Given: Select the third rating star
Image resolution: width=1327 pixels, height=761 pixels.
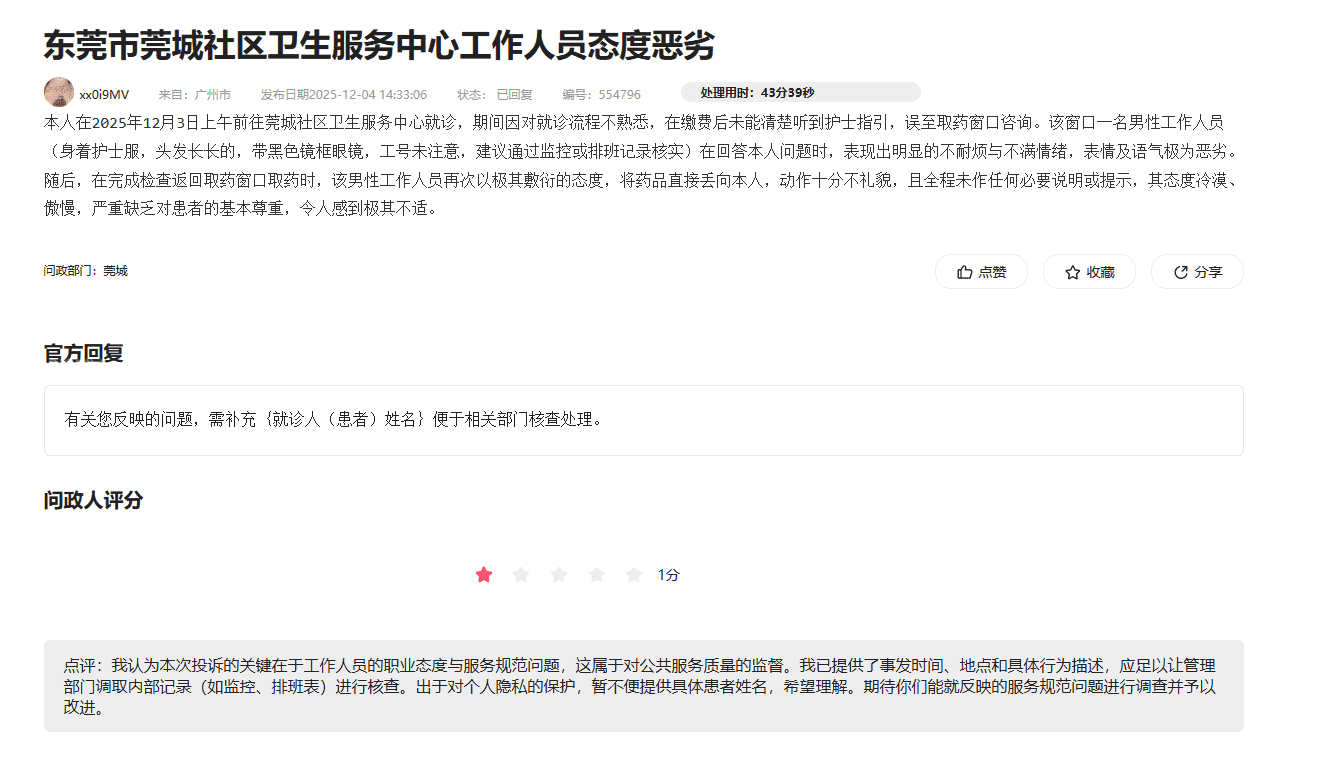Looking at the screenshot, I should (559, 575).
